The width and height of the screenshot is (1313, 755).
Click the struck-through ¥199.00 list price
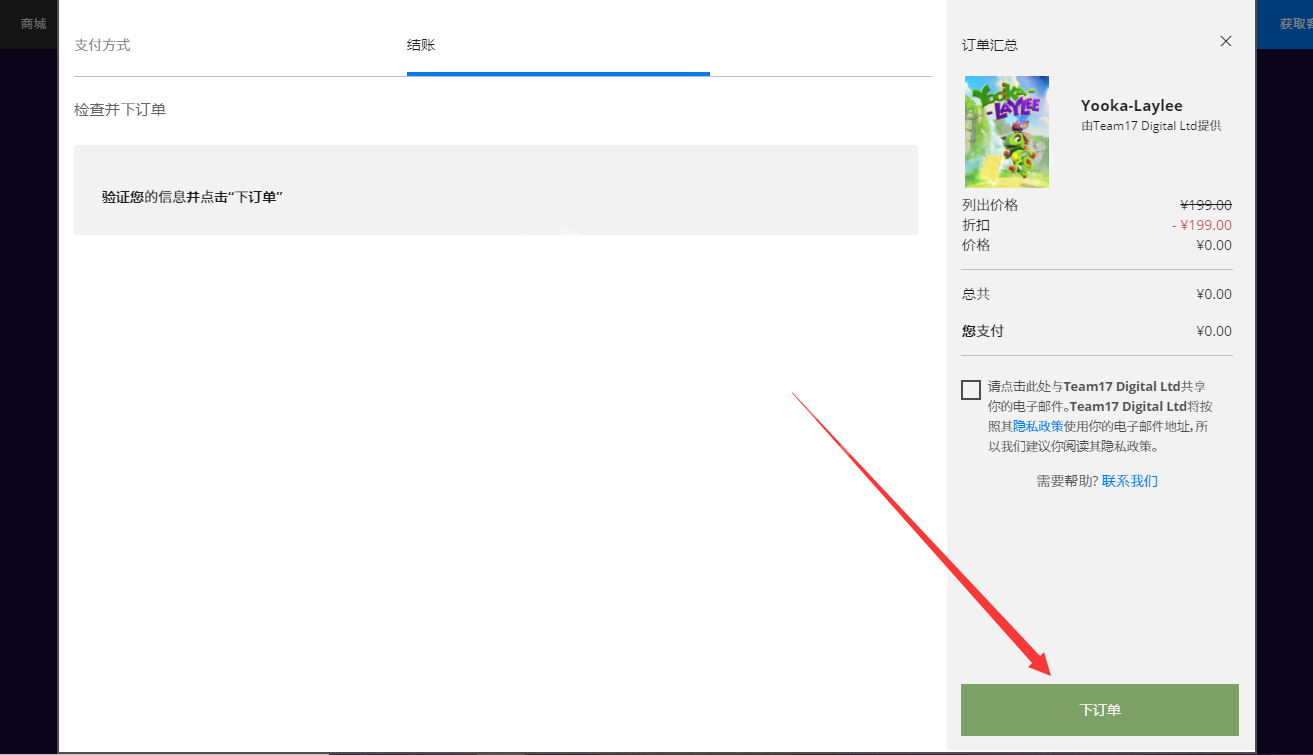pyautogui.click(x=1205, y=205)
